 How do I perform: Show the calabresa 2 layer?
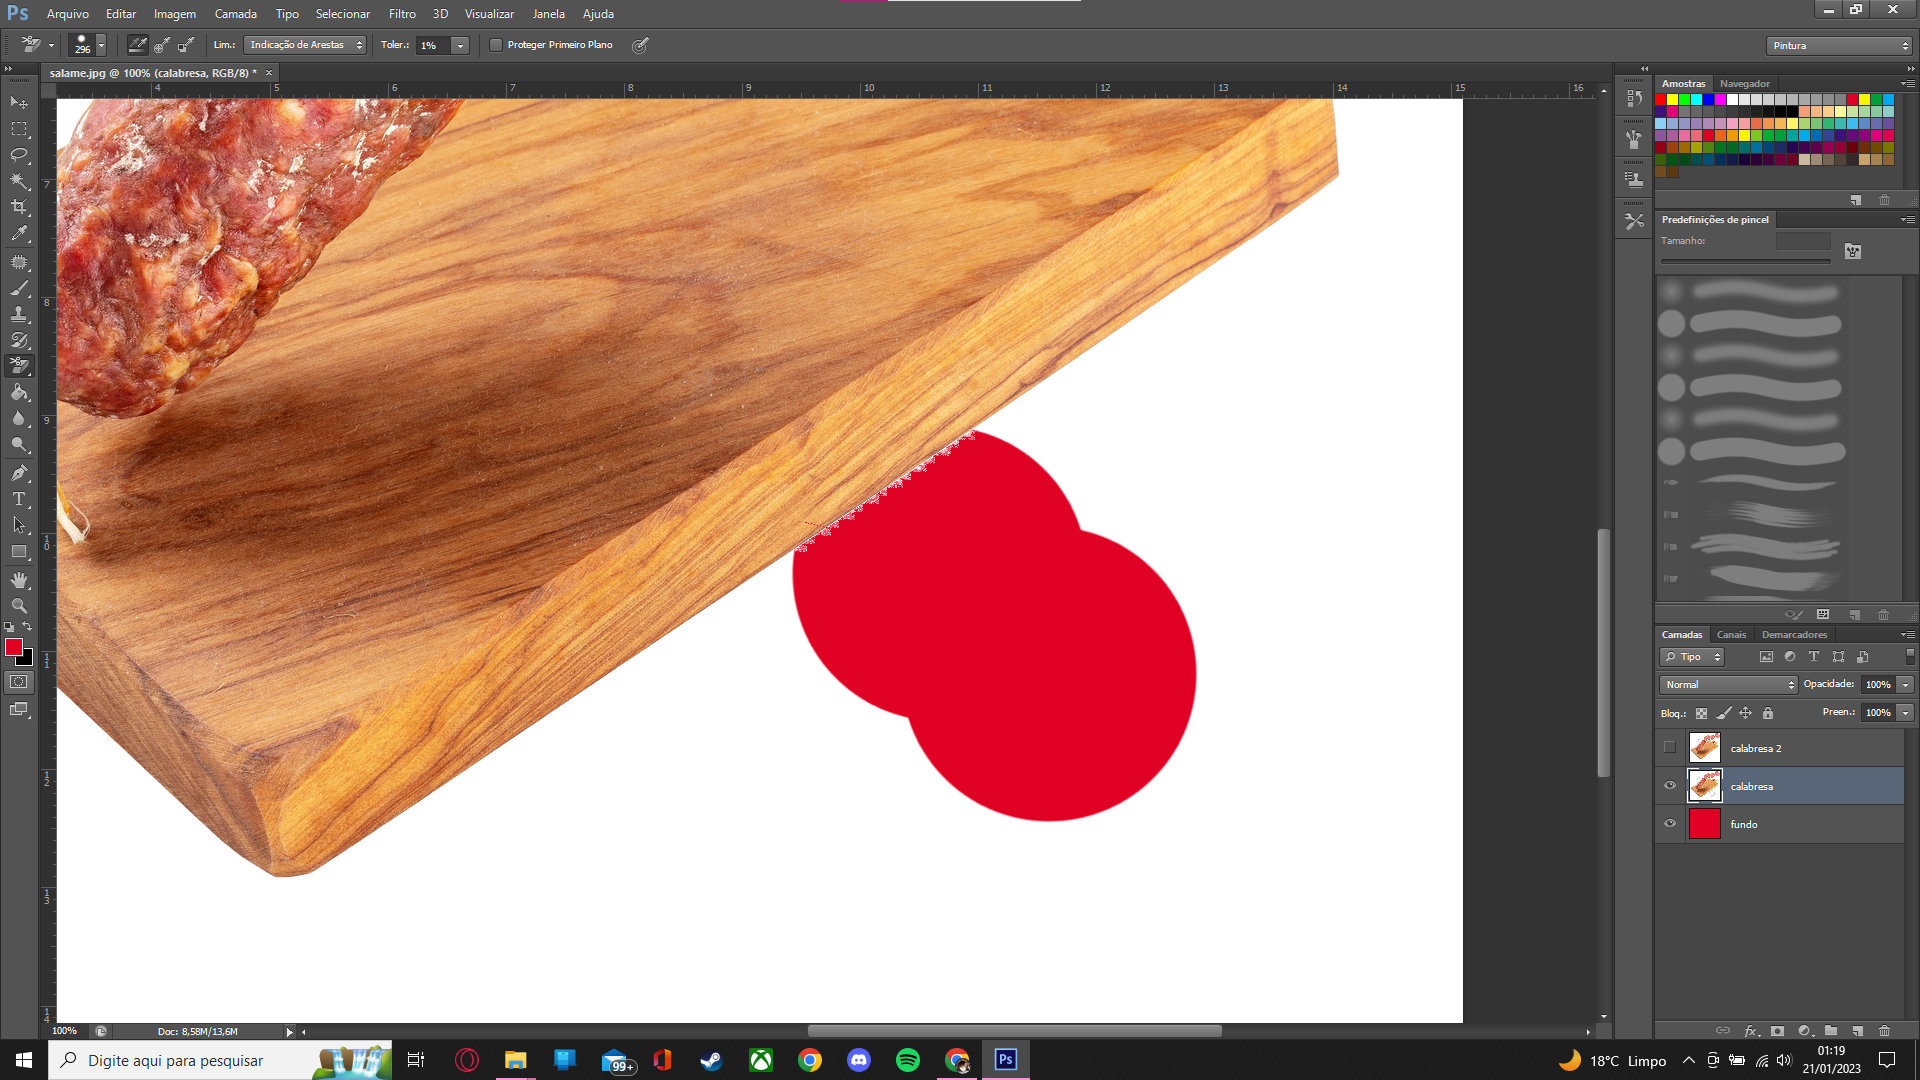click(1670, 747)
